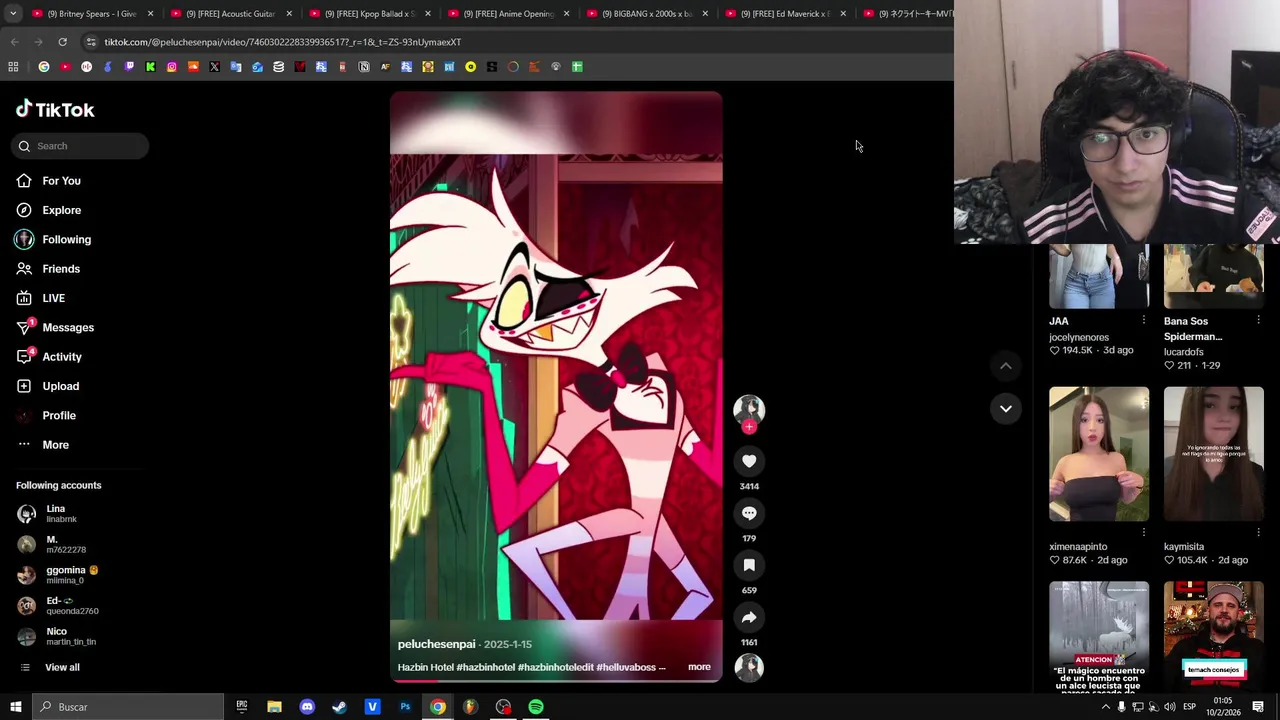
Task: Open Spotify from the taskbar
Action: (x=536, y=707)
